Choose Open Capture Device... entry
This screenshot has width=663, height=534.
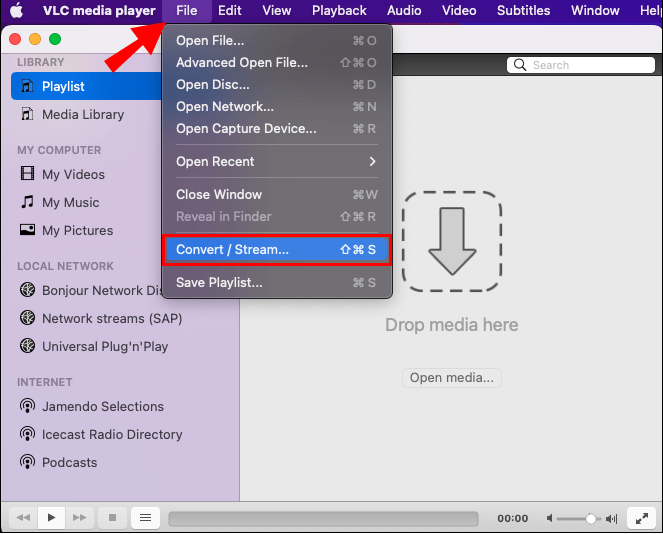(277, 129)
